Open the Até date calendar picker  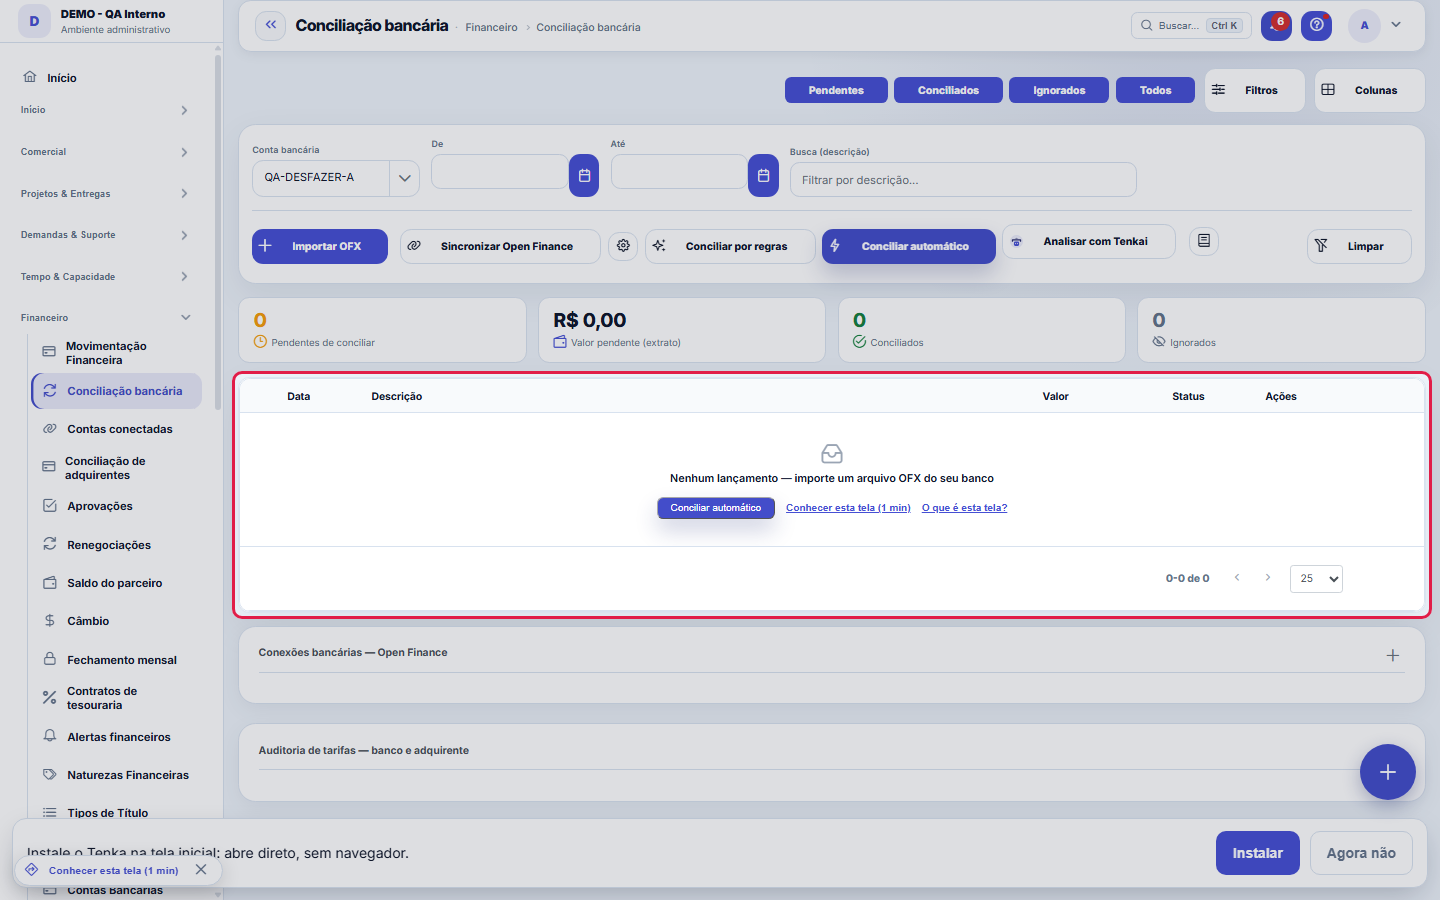(x=763, y=176)
